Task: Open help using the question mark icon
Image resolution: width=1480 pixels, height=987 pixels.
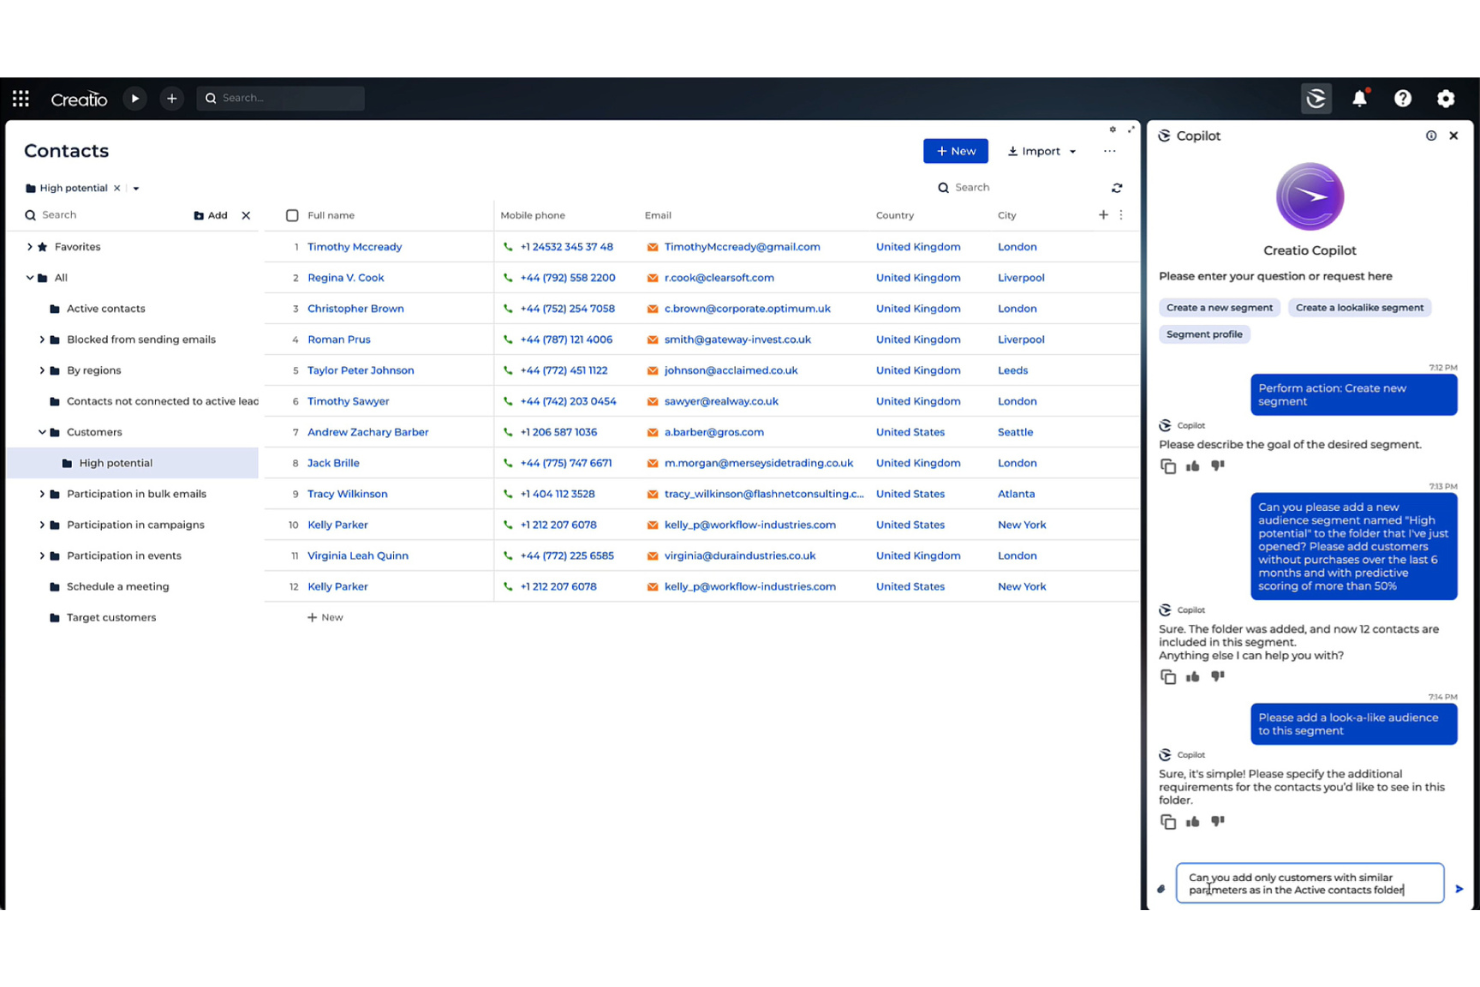Action: (1402, 98)
